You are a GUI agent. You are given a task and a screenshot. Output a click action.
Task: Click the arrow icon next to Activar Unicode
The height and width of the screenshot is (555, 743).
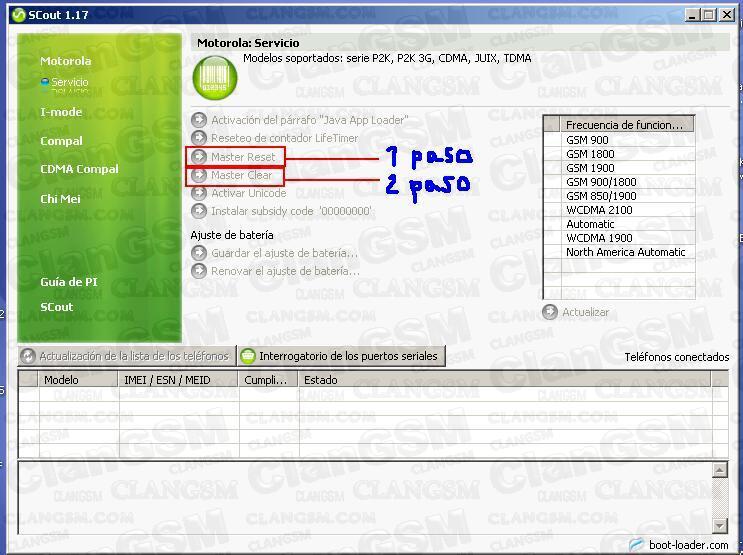(199, 193)
